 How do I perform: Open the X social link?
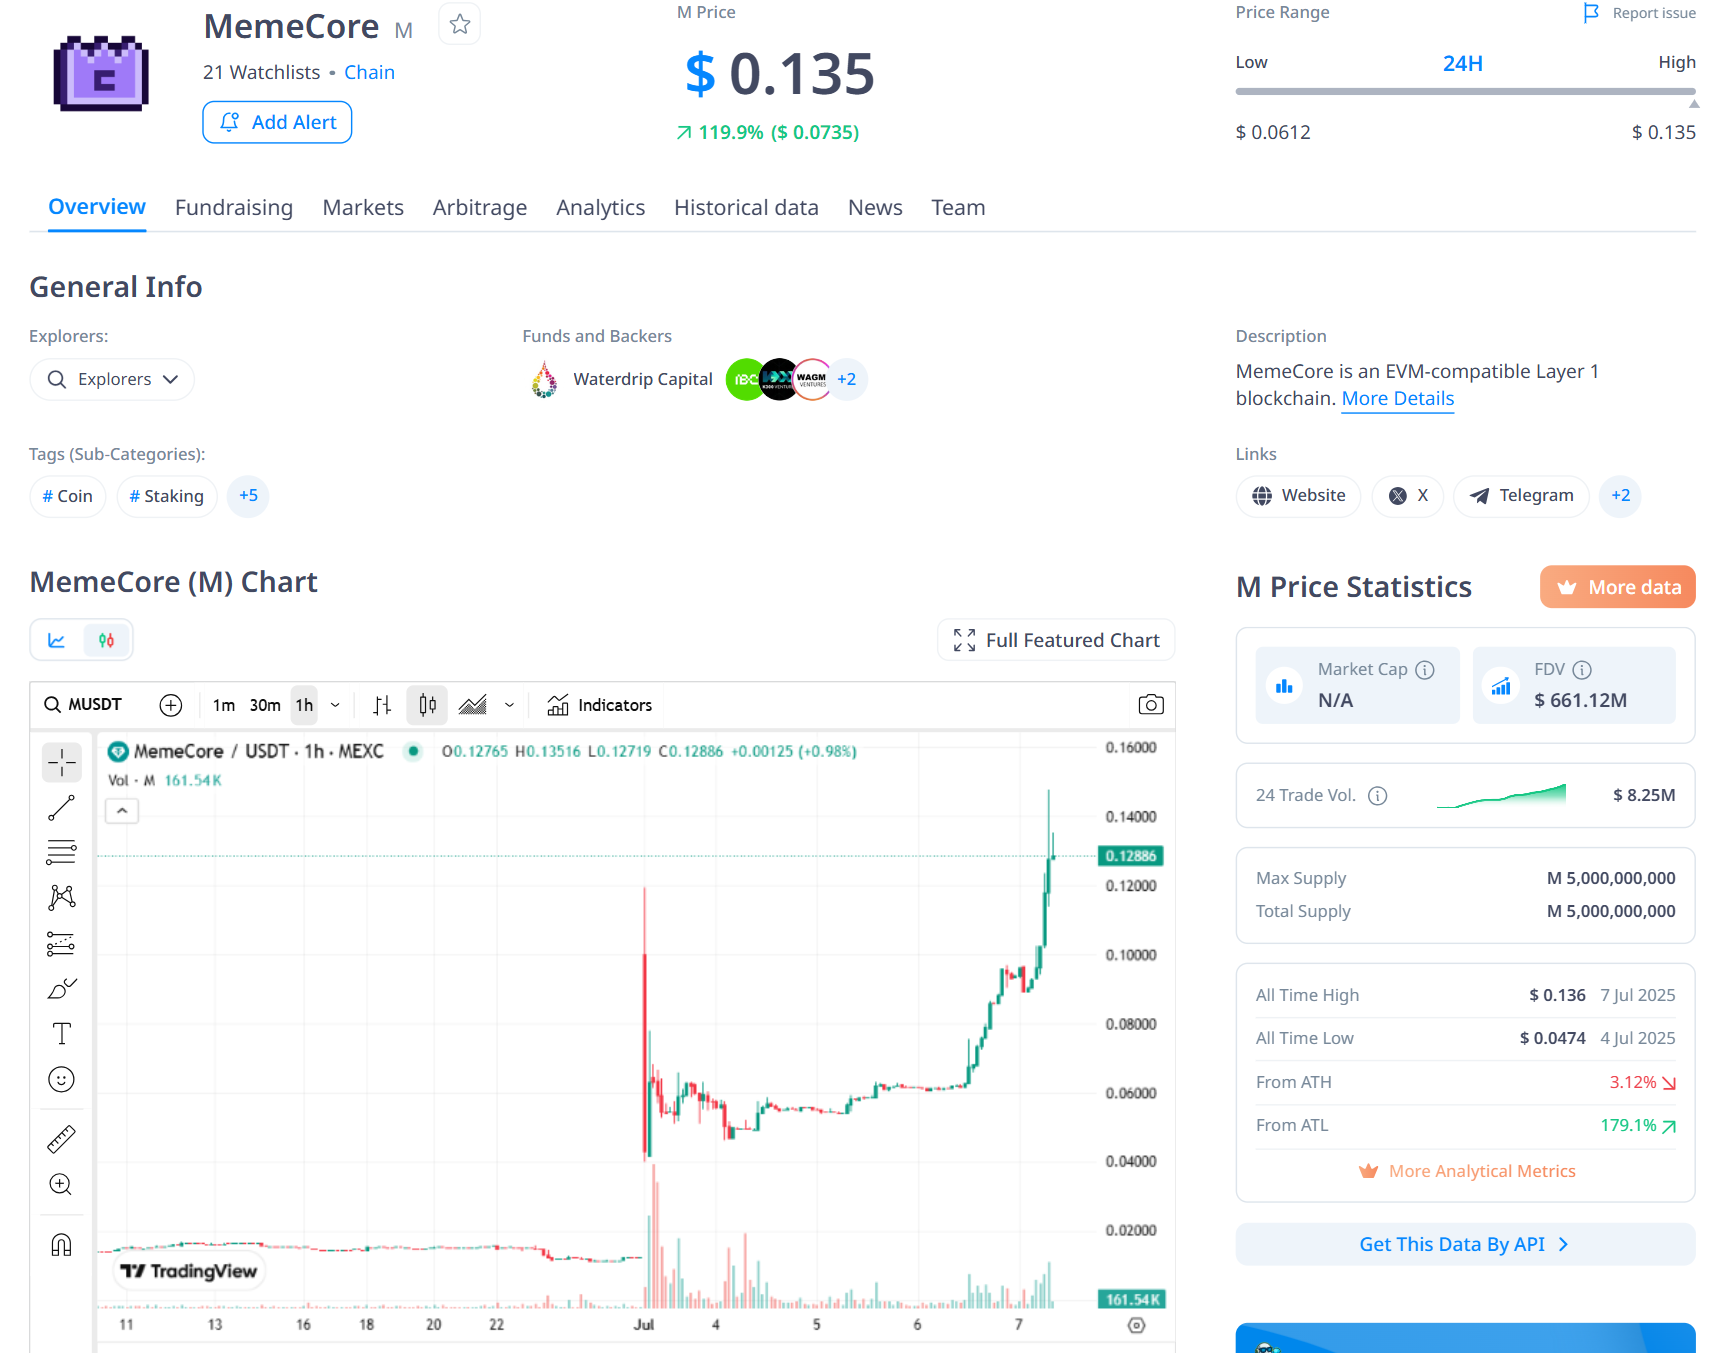pyautogui.click(x=1408, y=496)
